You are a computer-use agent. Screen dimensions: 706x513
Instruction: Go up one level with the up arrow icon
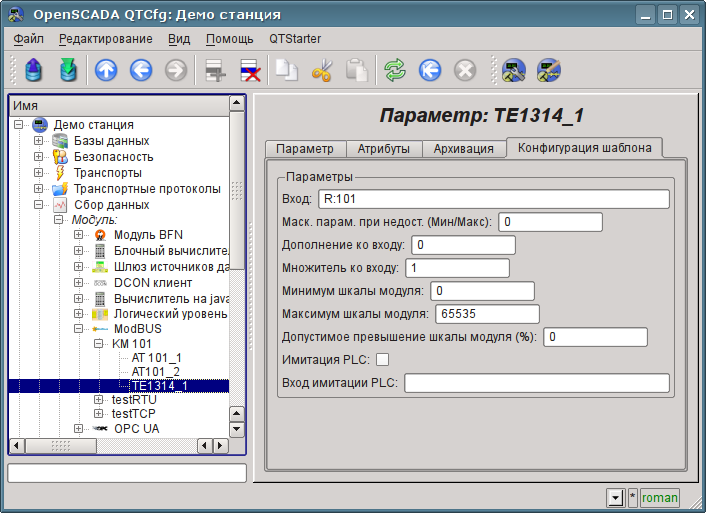[106, 70]
